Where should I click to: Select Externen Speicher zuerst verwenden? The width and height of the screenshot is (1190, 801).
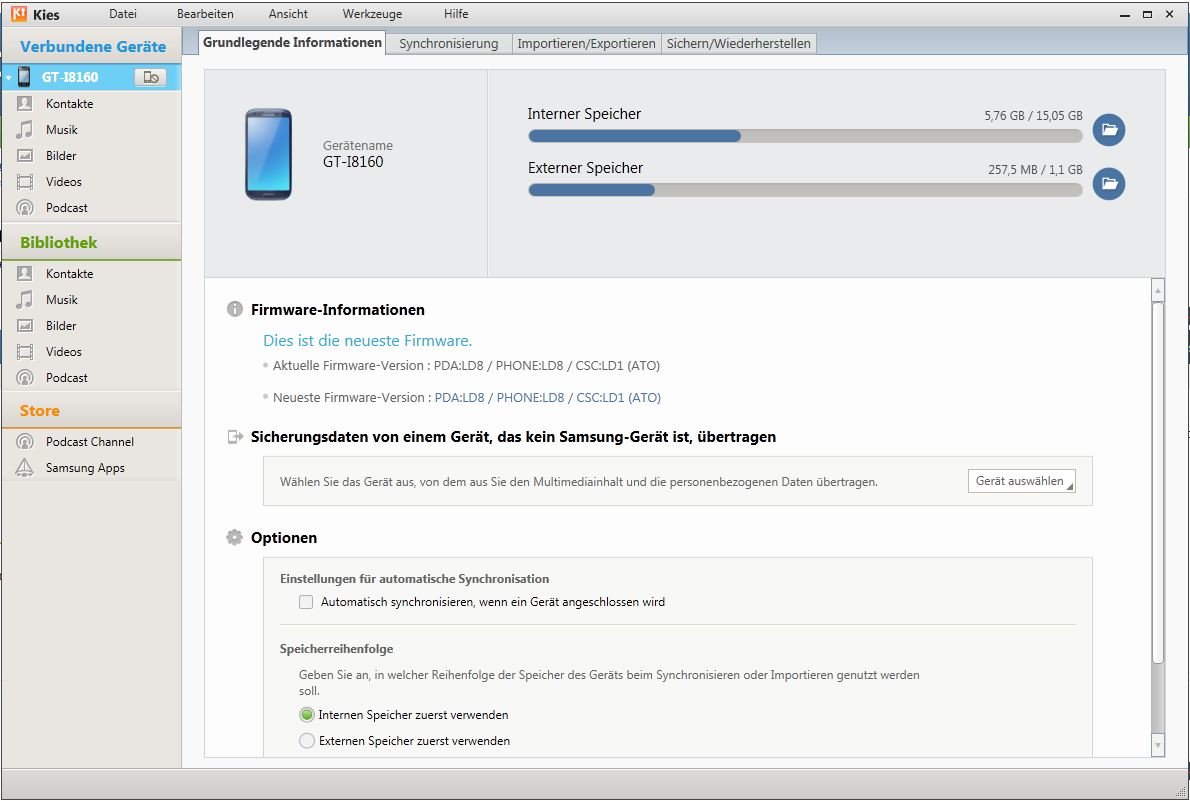(307, 740)
